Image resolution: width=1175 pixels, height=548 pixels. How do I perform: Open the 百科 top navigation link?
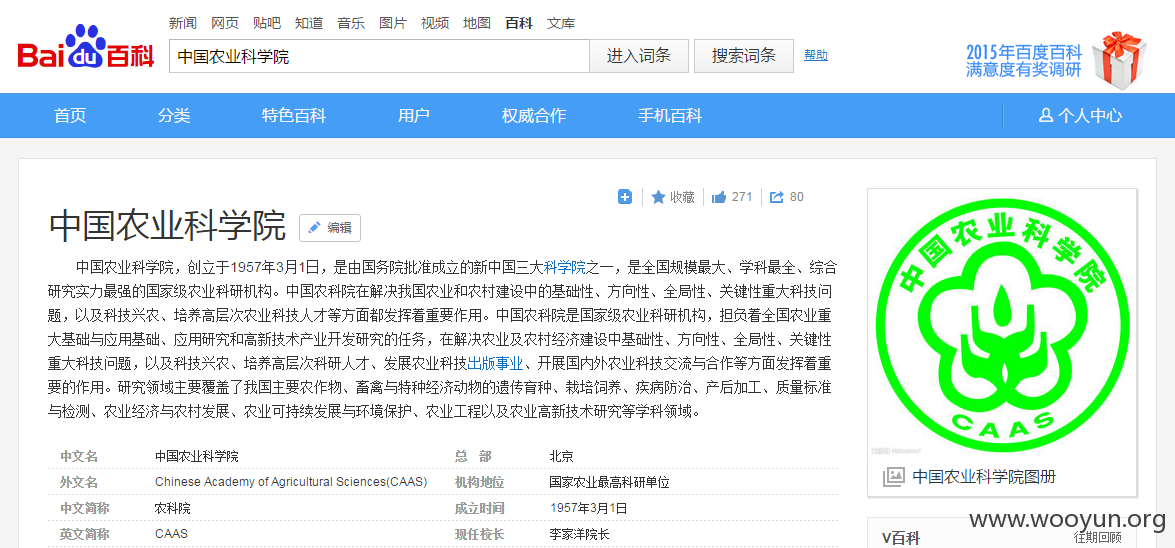pyautogui.click(x=519, y=22)
